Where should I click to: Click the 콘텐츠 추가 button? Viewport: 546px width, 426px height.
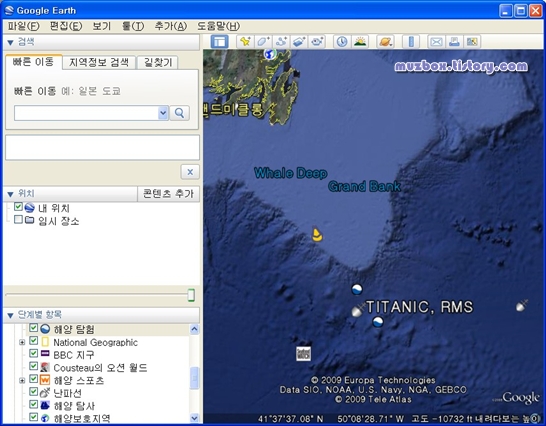pos(169,194)
